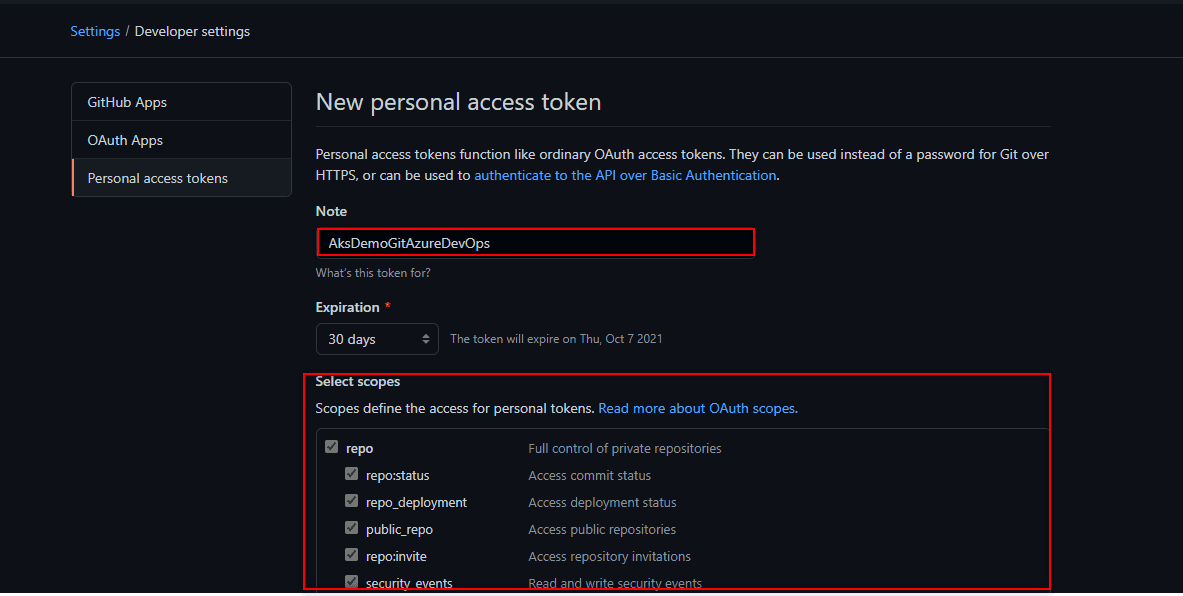Open OAuth Apps in sidebar
This screenshot has width=1183, height=596.
(x=125, y=140)
